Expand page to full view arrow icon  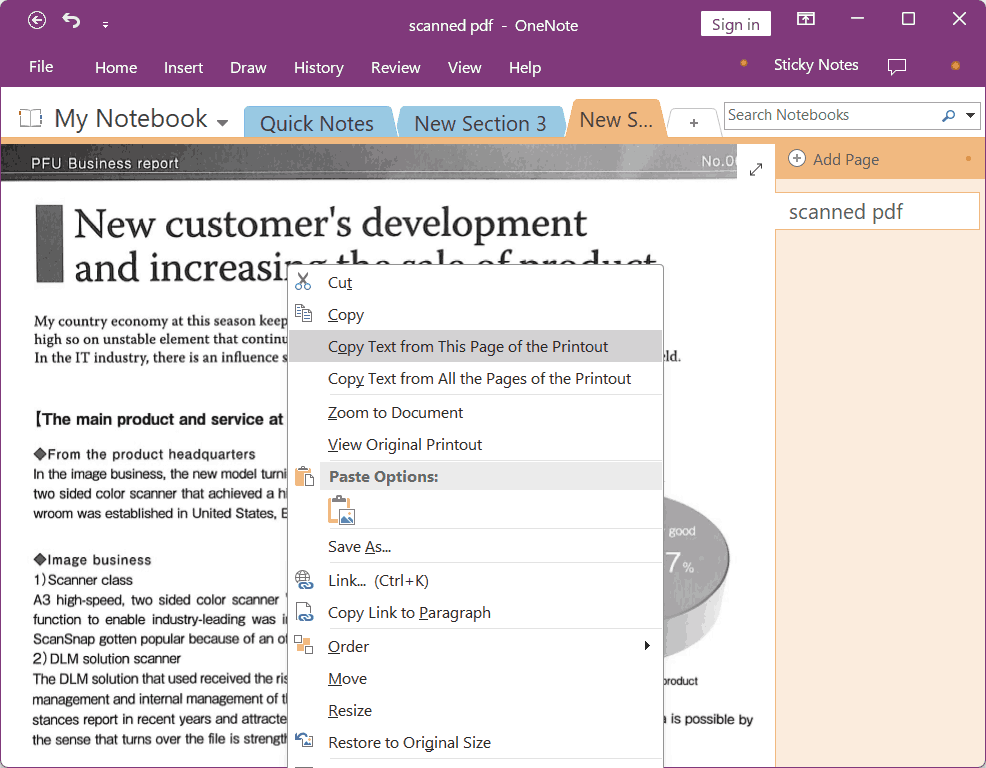coord(756,169)
